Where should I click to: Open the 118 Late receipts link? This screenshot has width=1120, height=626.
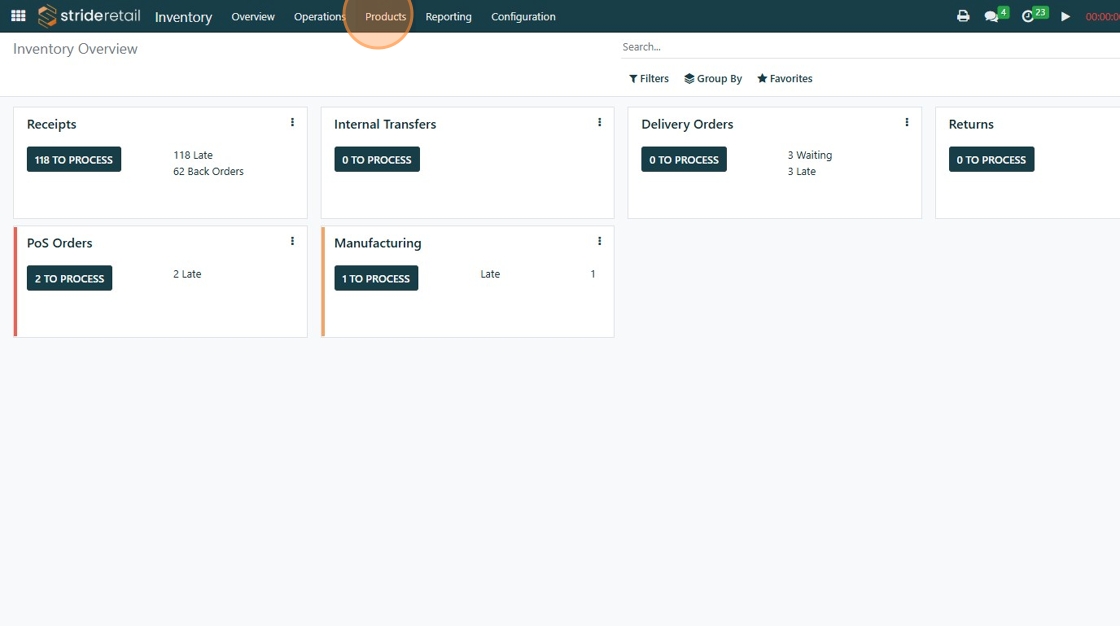[193, 155]
